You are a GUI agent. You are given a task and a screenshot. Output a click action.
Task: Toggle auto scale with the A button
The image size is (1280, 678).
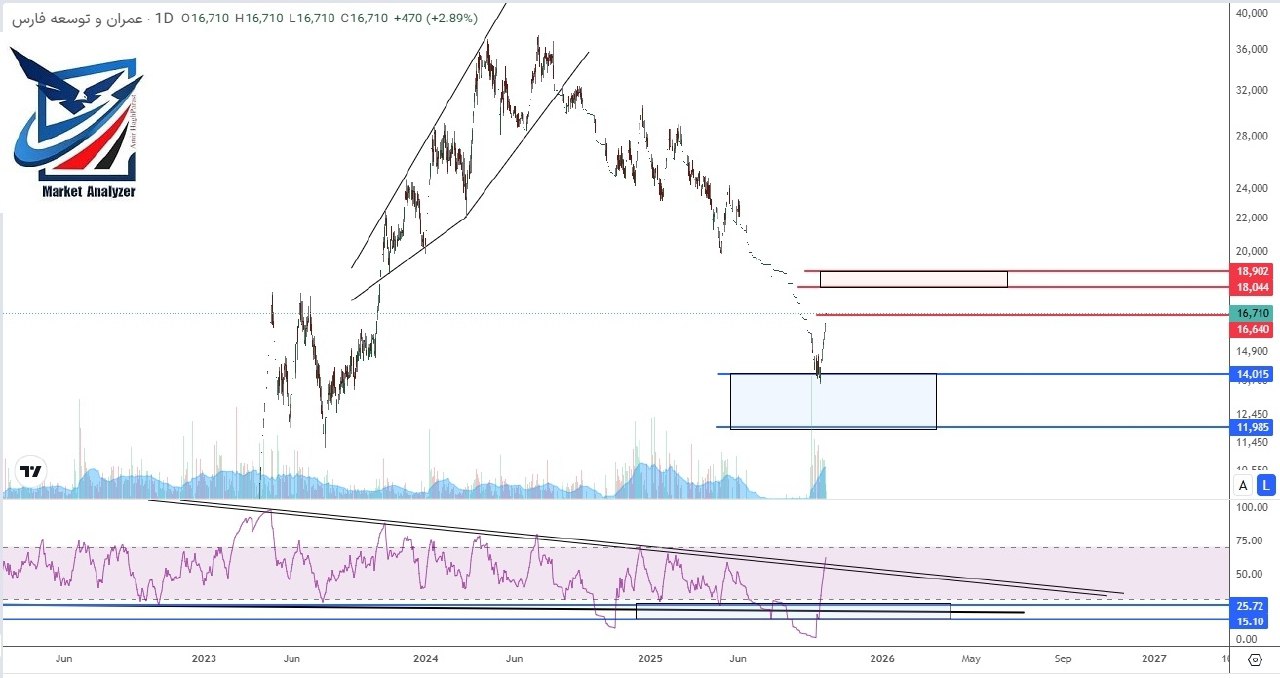(x=1243, y=486)
